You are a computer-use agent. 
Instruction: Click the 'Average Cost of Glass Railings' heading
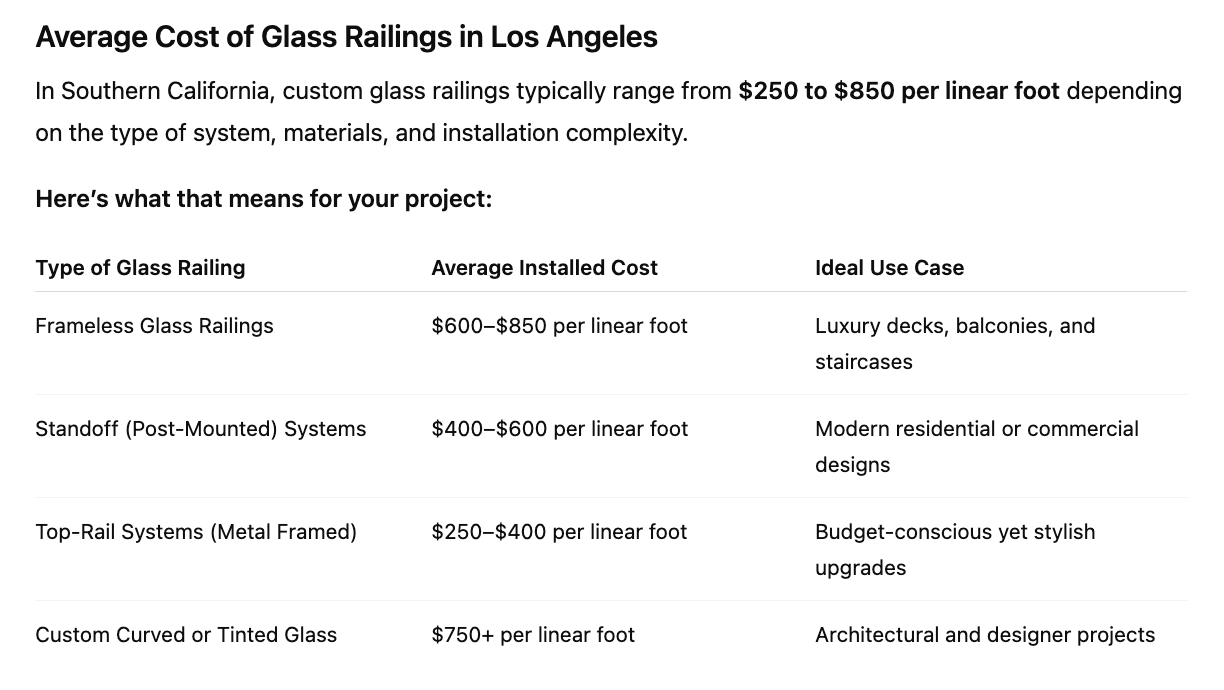(x=346, y=37)
